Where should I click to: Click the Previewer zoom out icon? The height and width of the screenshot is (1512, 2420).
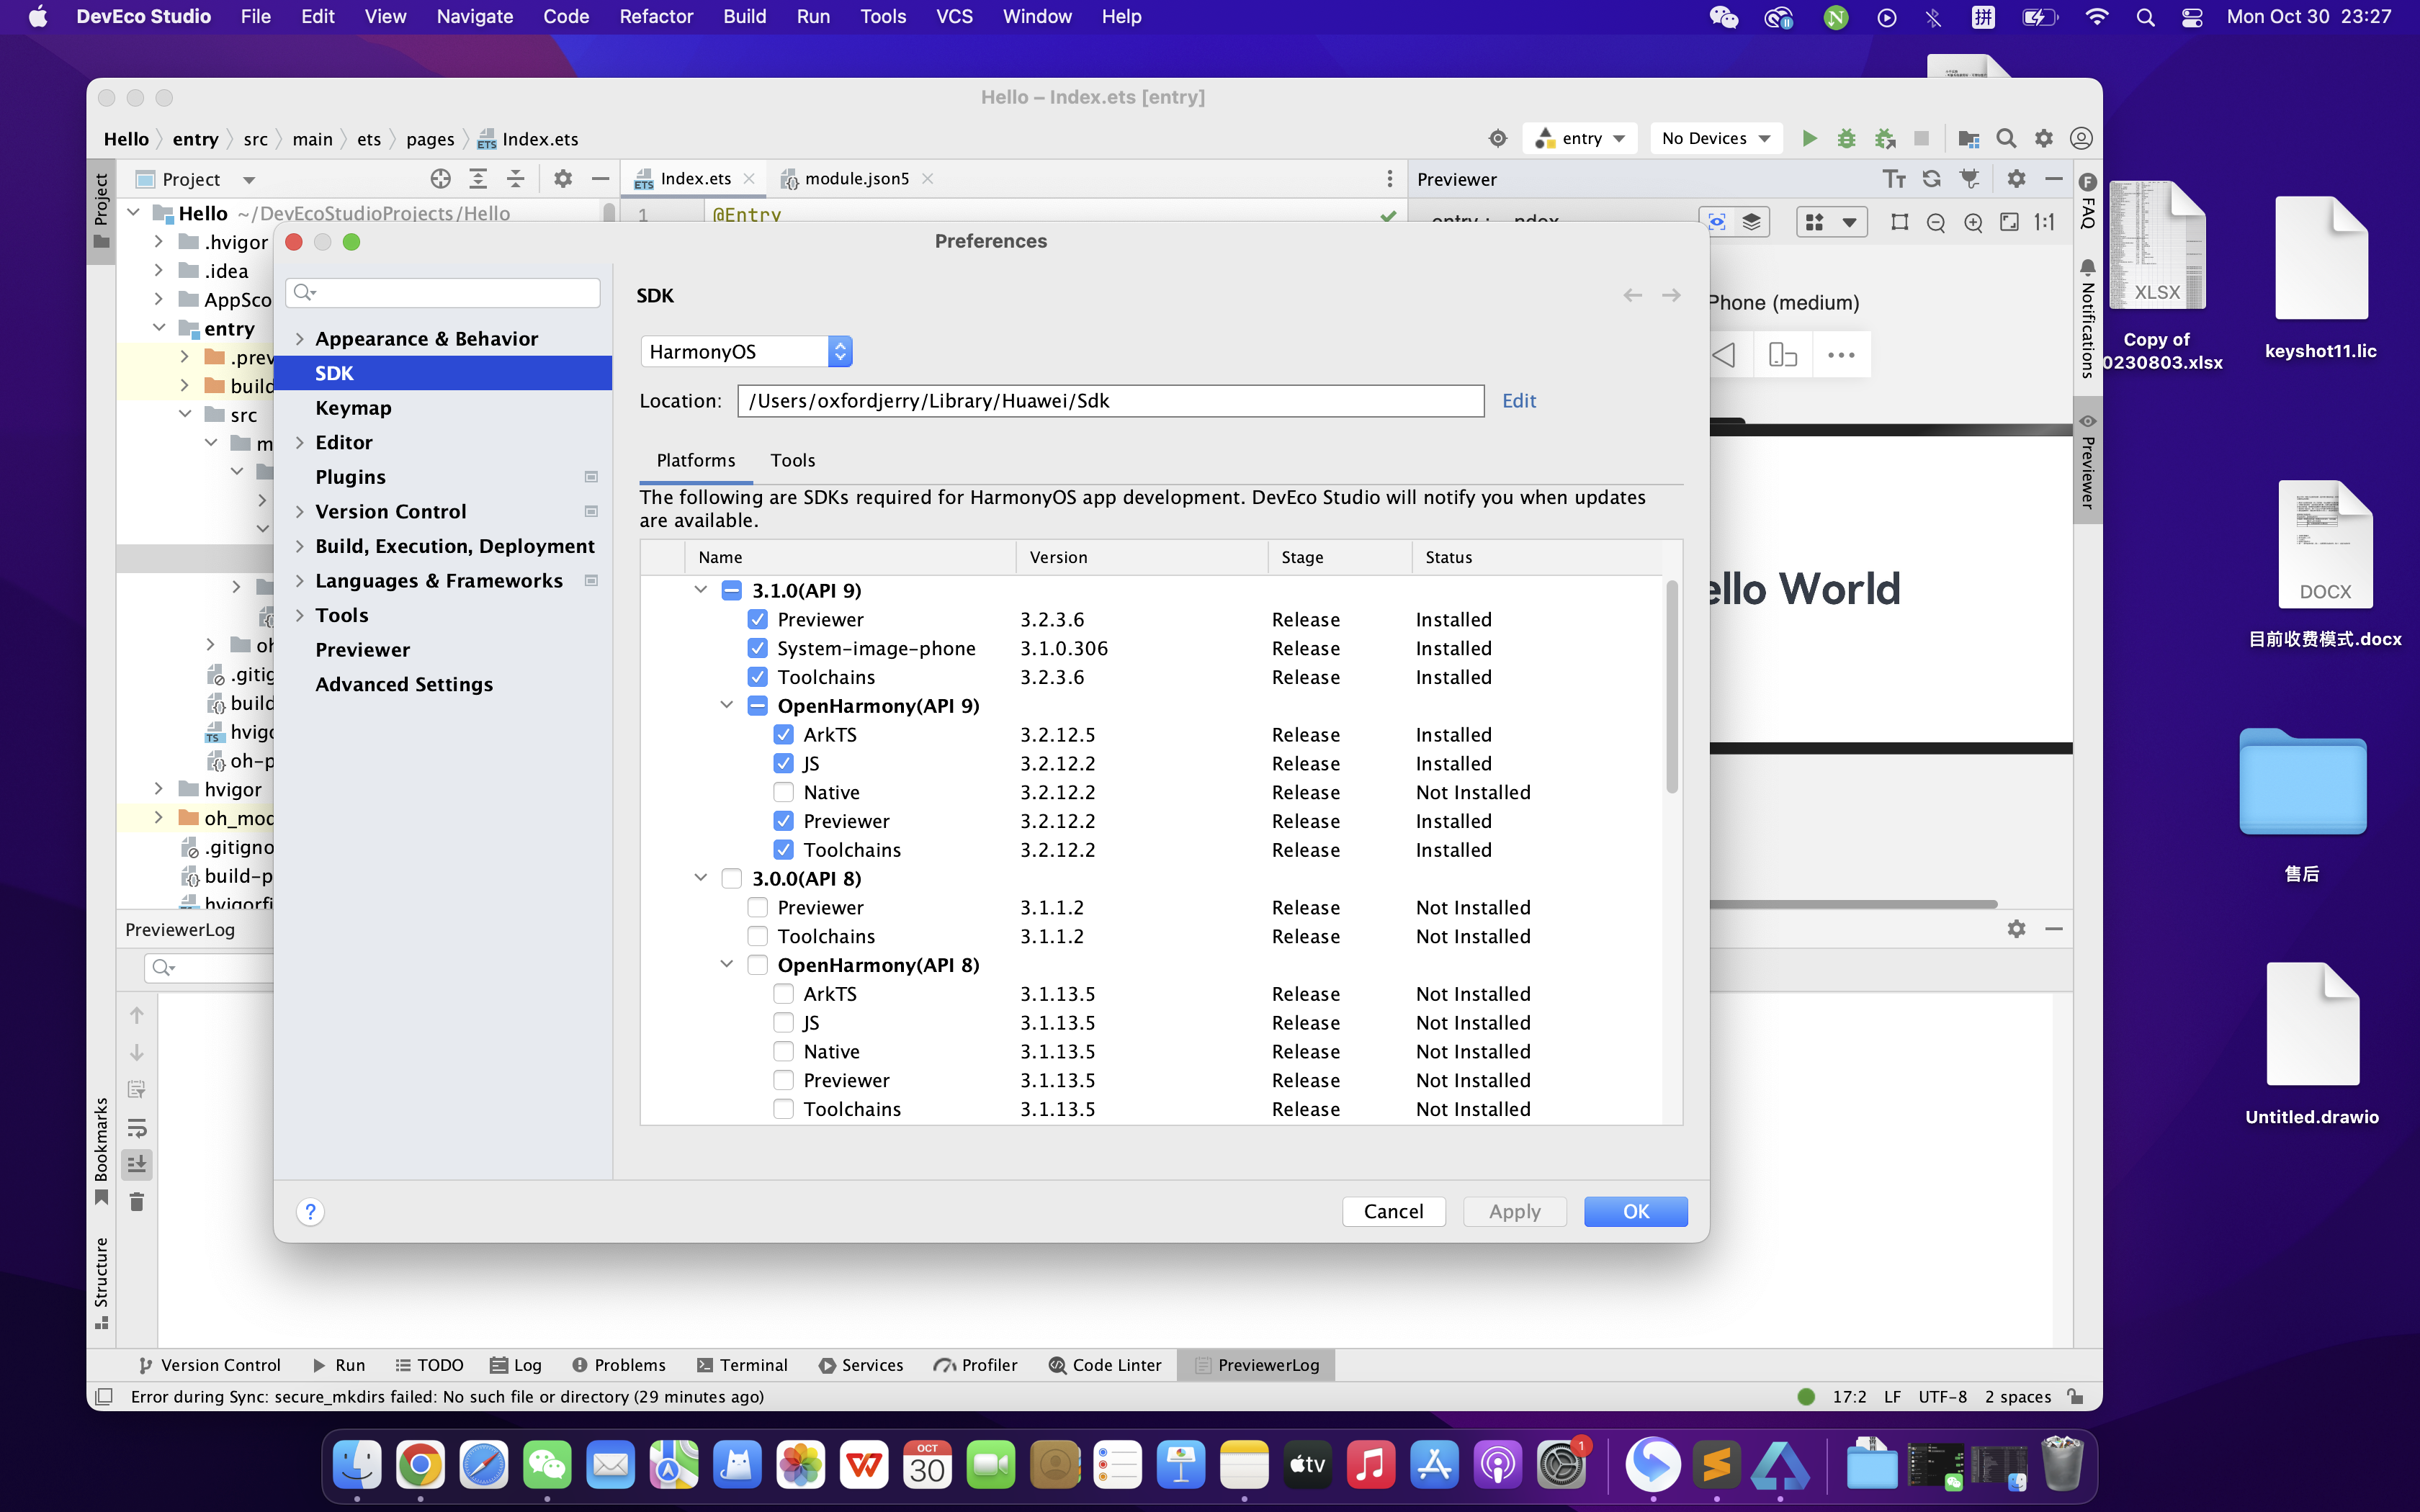coord(1936,222)
